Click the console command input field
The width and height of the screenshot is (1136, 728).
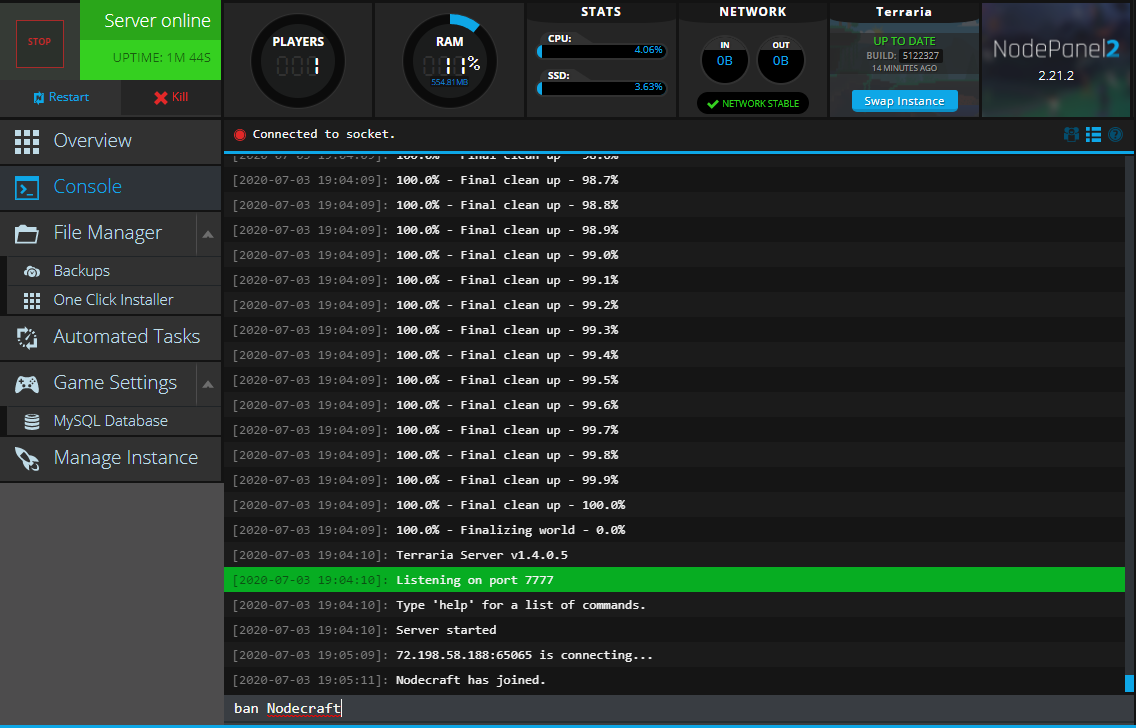coord(670,709)
